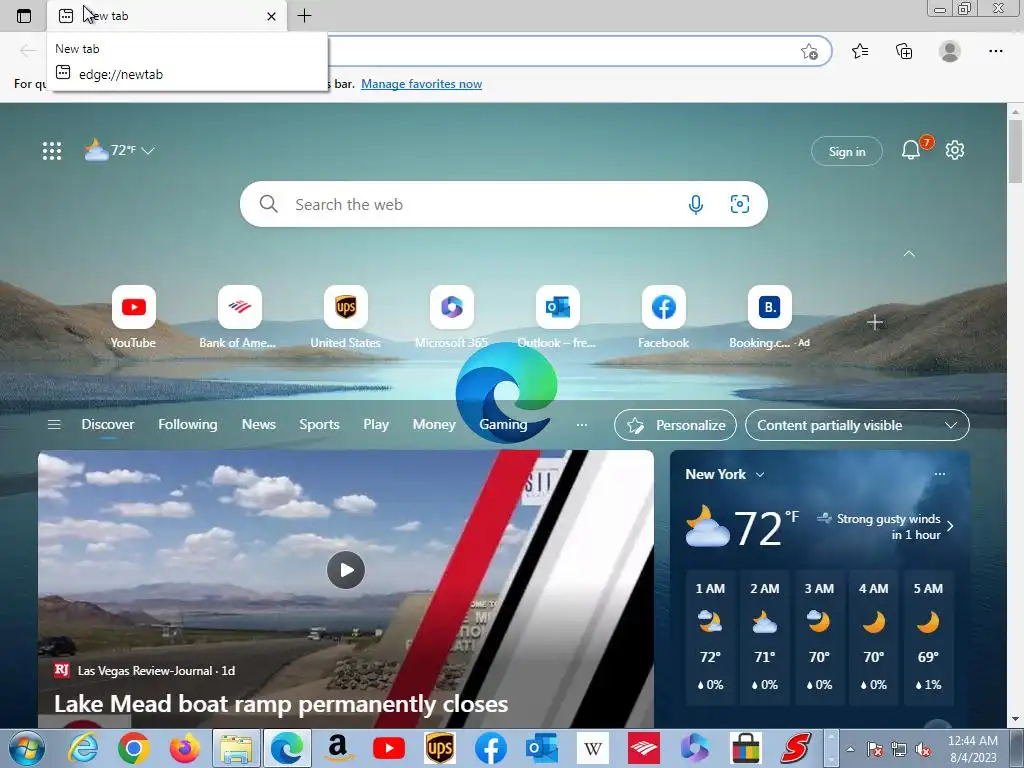The image size is (1024, 768).
Task: Open the profile avatar icon
Action: click(950, 51)
